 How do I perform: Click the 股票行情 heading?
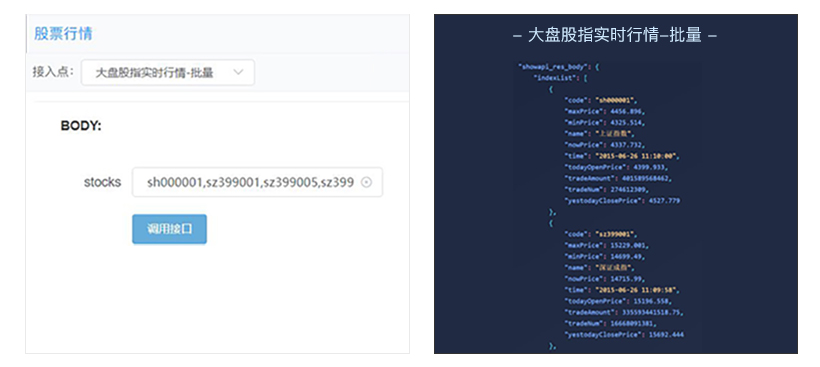63,34
